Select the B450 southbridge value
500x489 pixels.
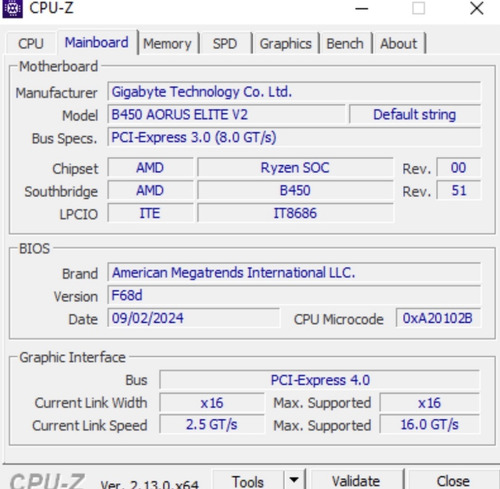pos(295,190)
